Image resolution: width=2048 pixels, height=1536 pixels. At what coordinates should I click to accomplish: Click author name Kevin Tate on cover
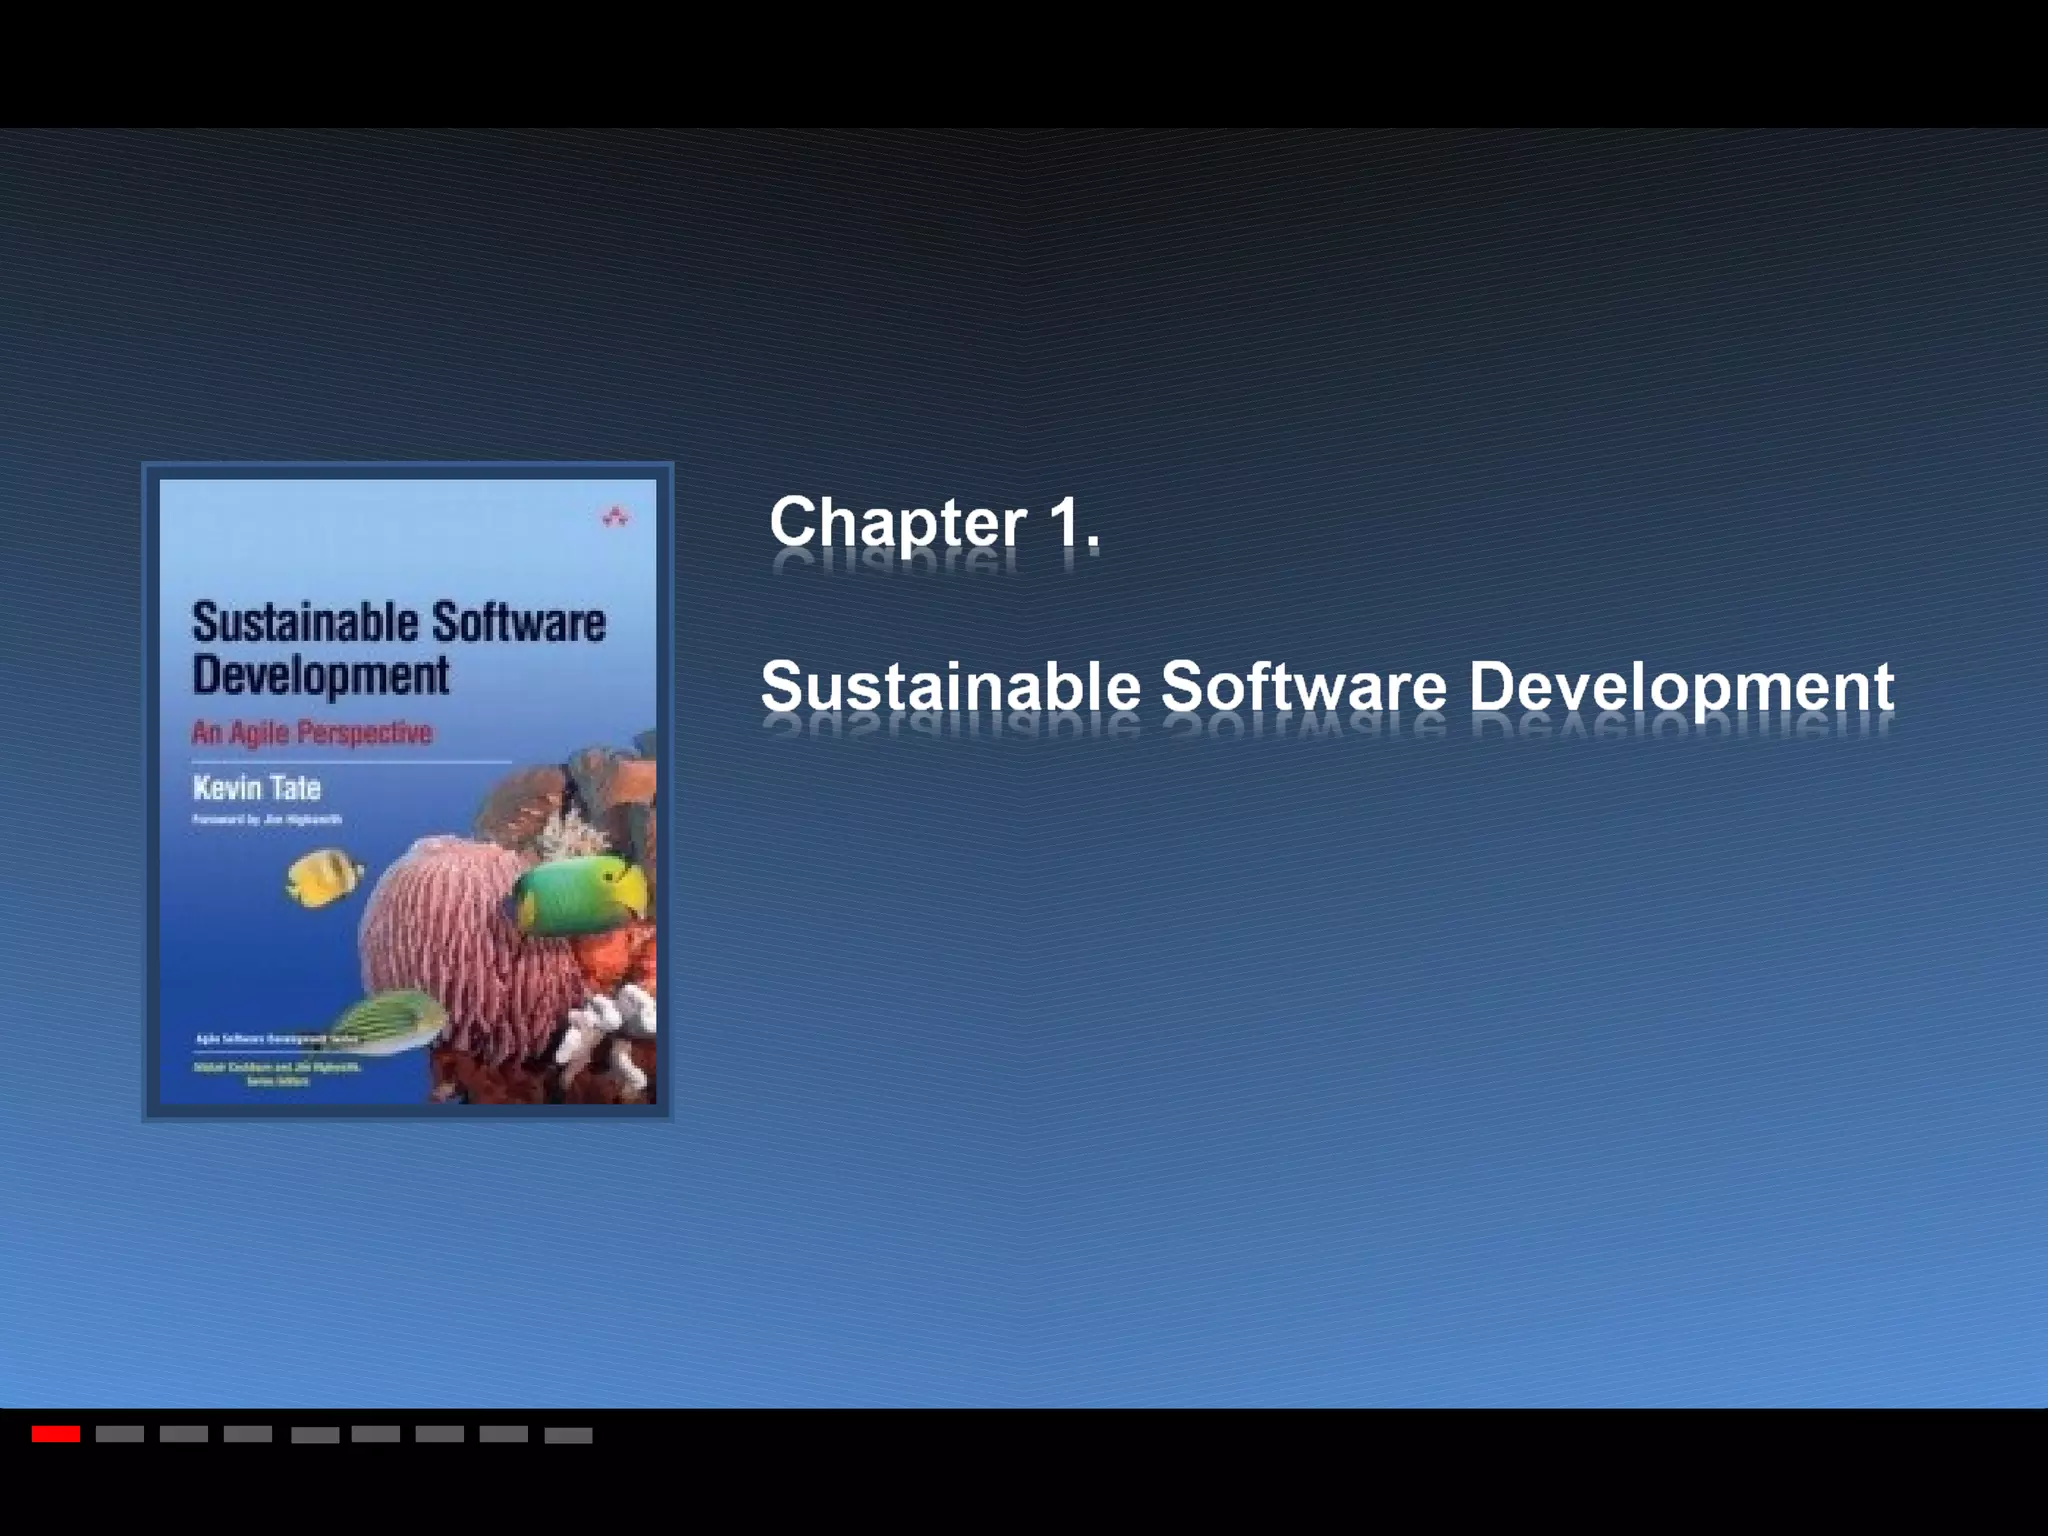coord(256,788)
